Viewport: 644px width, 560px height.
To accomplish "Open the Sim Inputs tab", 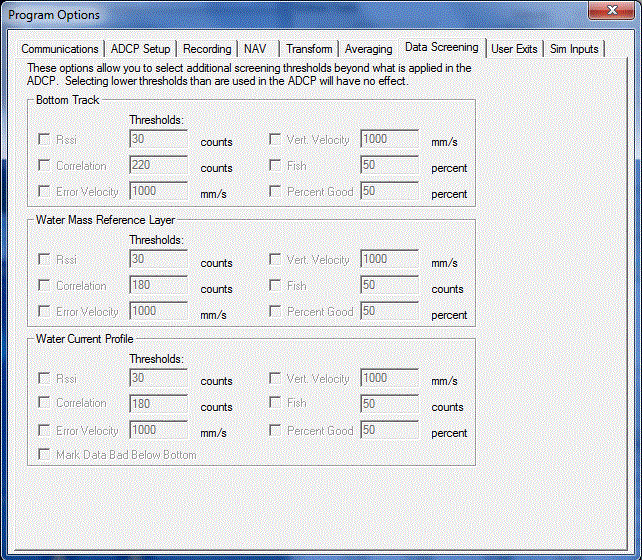I will 574,49.
